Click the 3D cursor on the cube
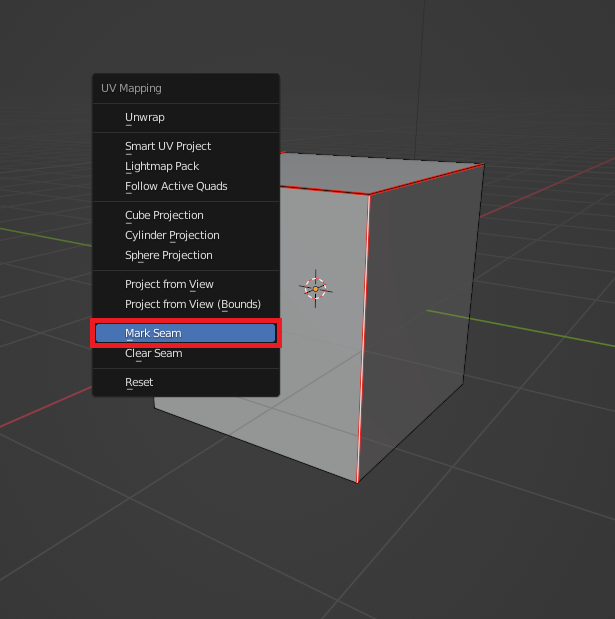This screenshot has height=619, width=615. tap(315, 288)
